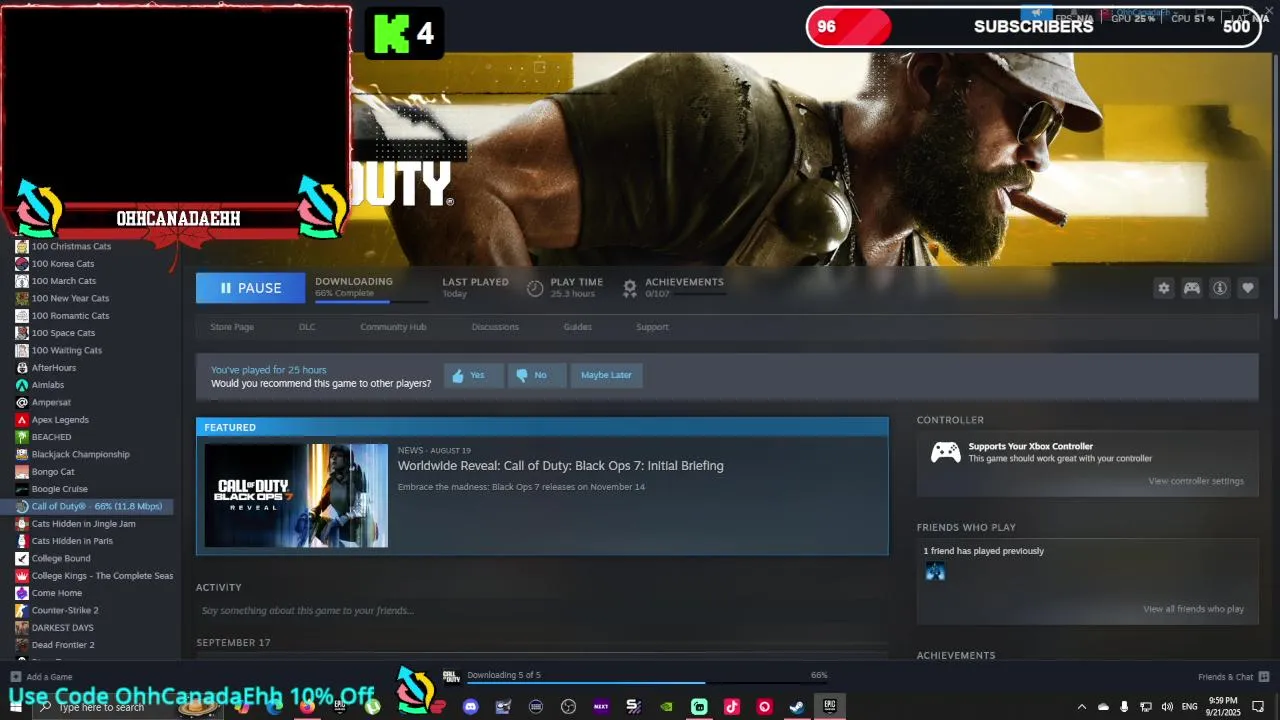Open Steam from the taskbar

click(x=797, y=707)
